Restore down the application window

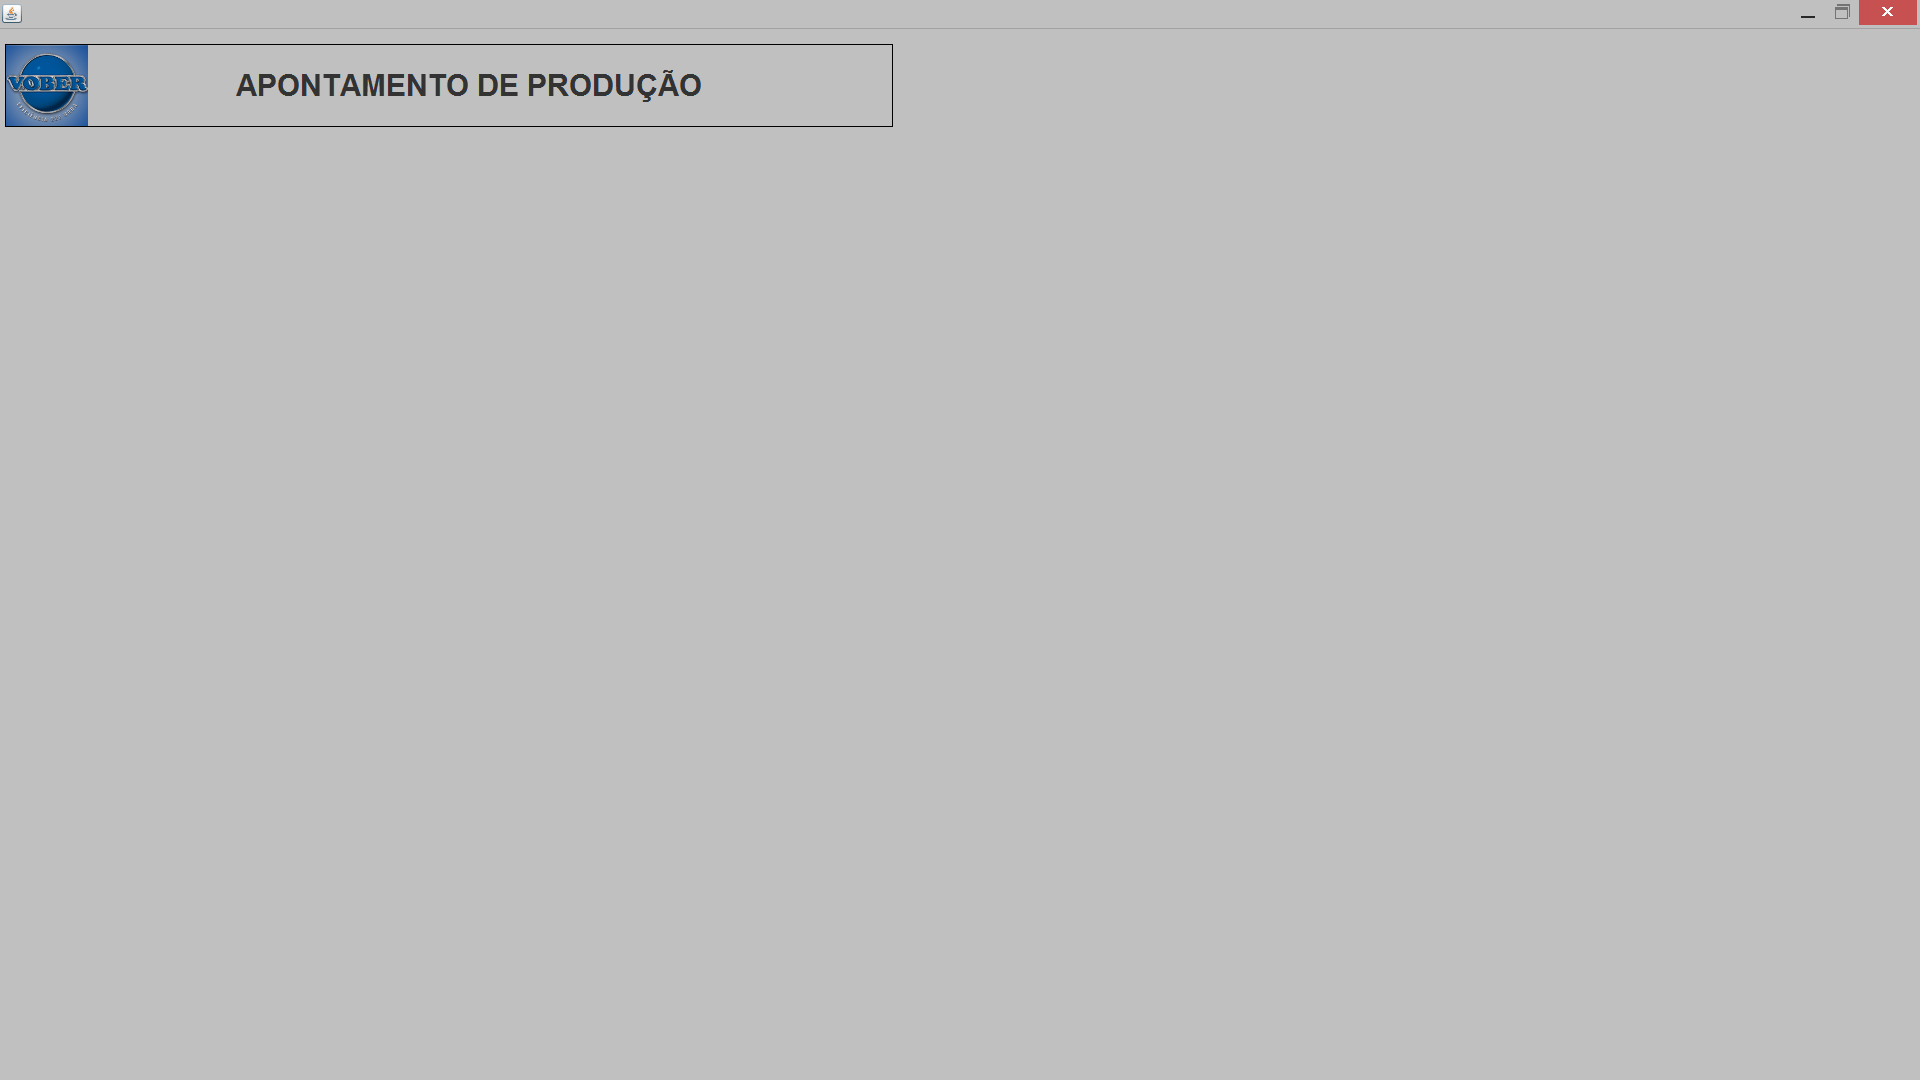(x=1842, y=13)
